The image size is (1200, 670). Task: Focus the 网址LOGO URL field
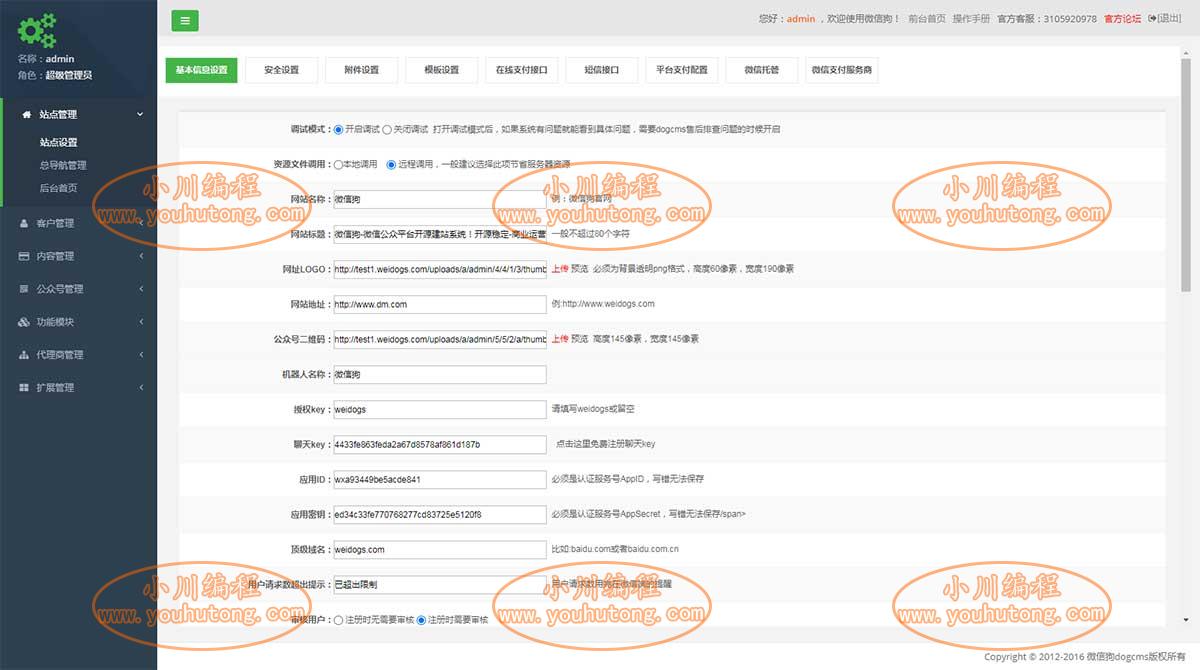click(x=439, y=269)
